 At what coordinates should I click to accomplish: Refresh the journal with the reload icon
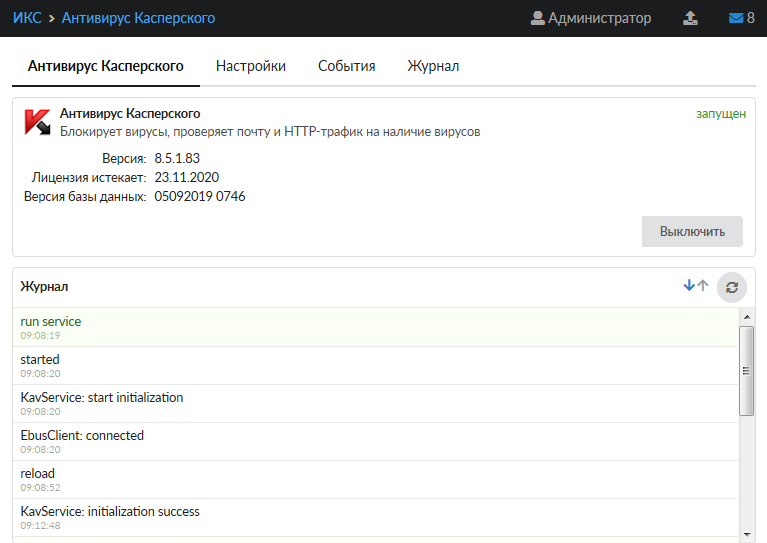tap(732, 288)
